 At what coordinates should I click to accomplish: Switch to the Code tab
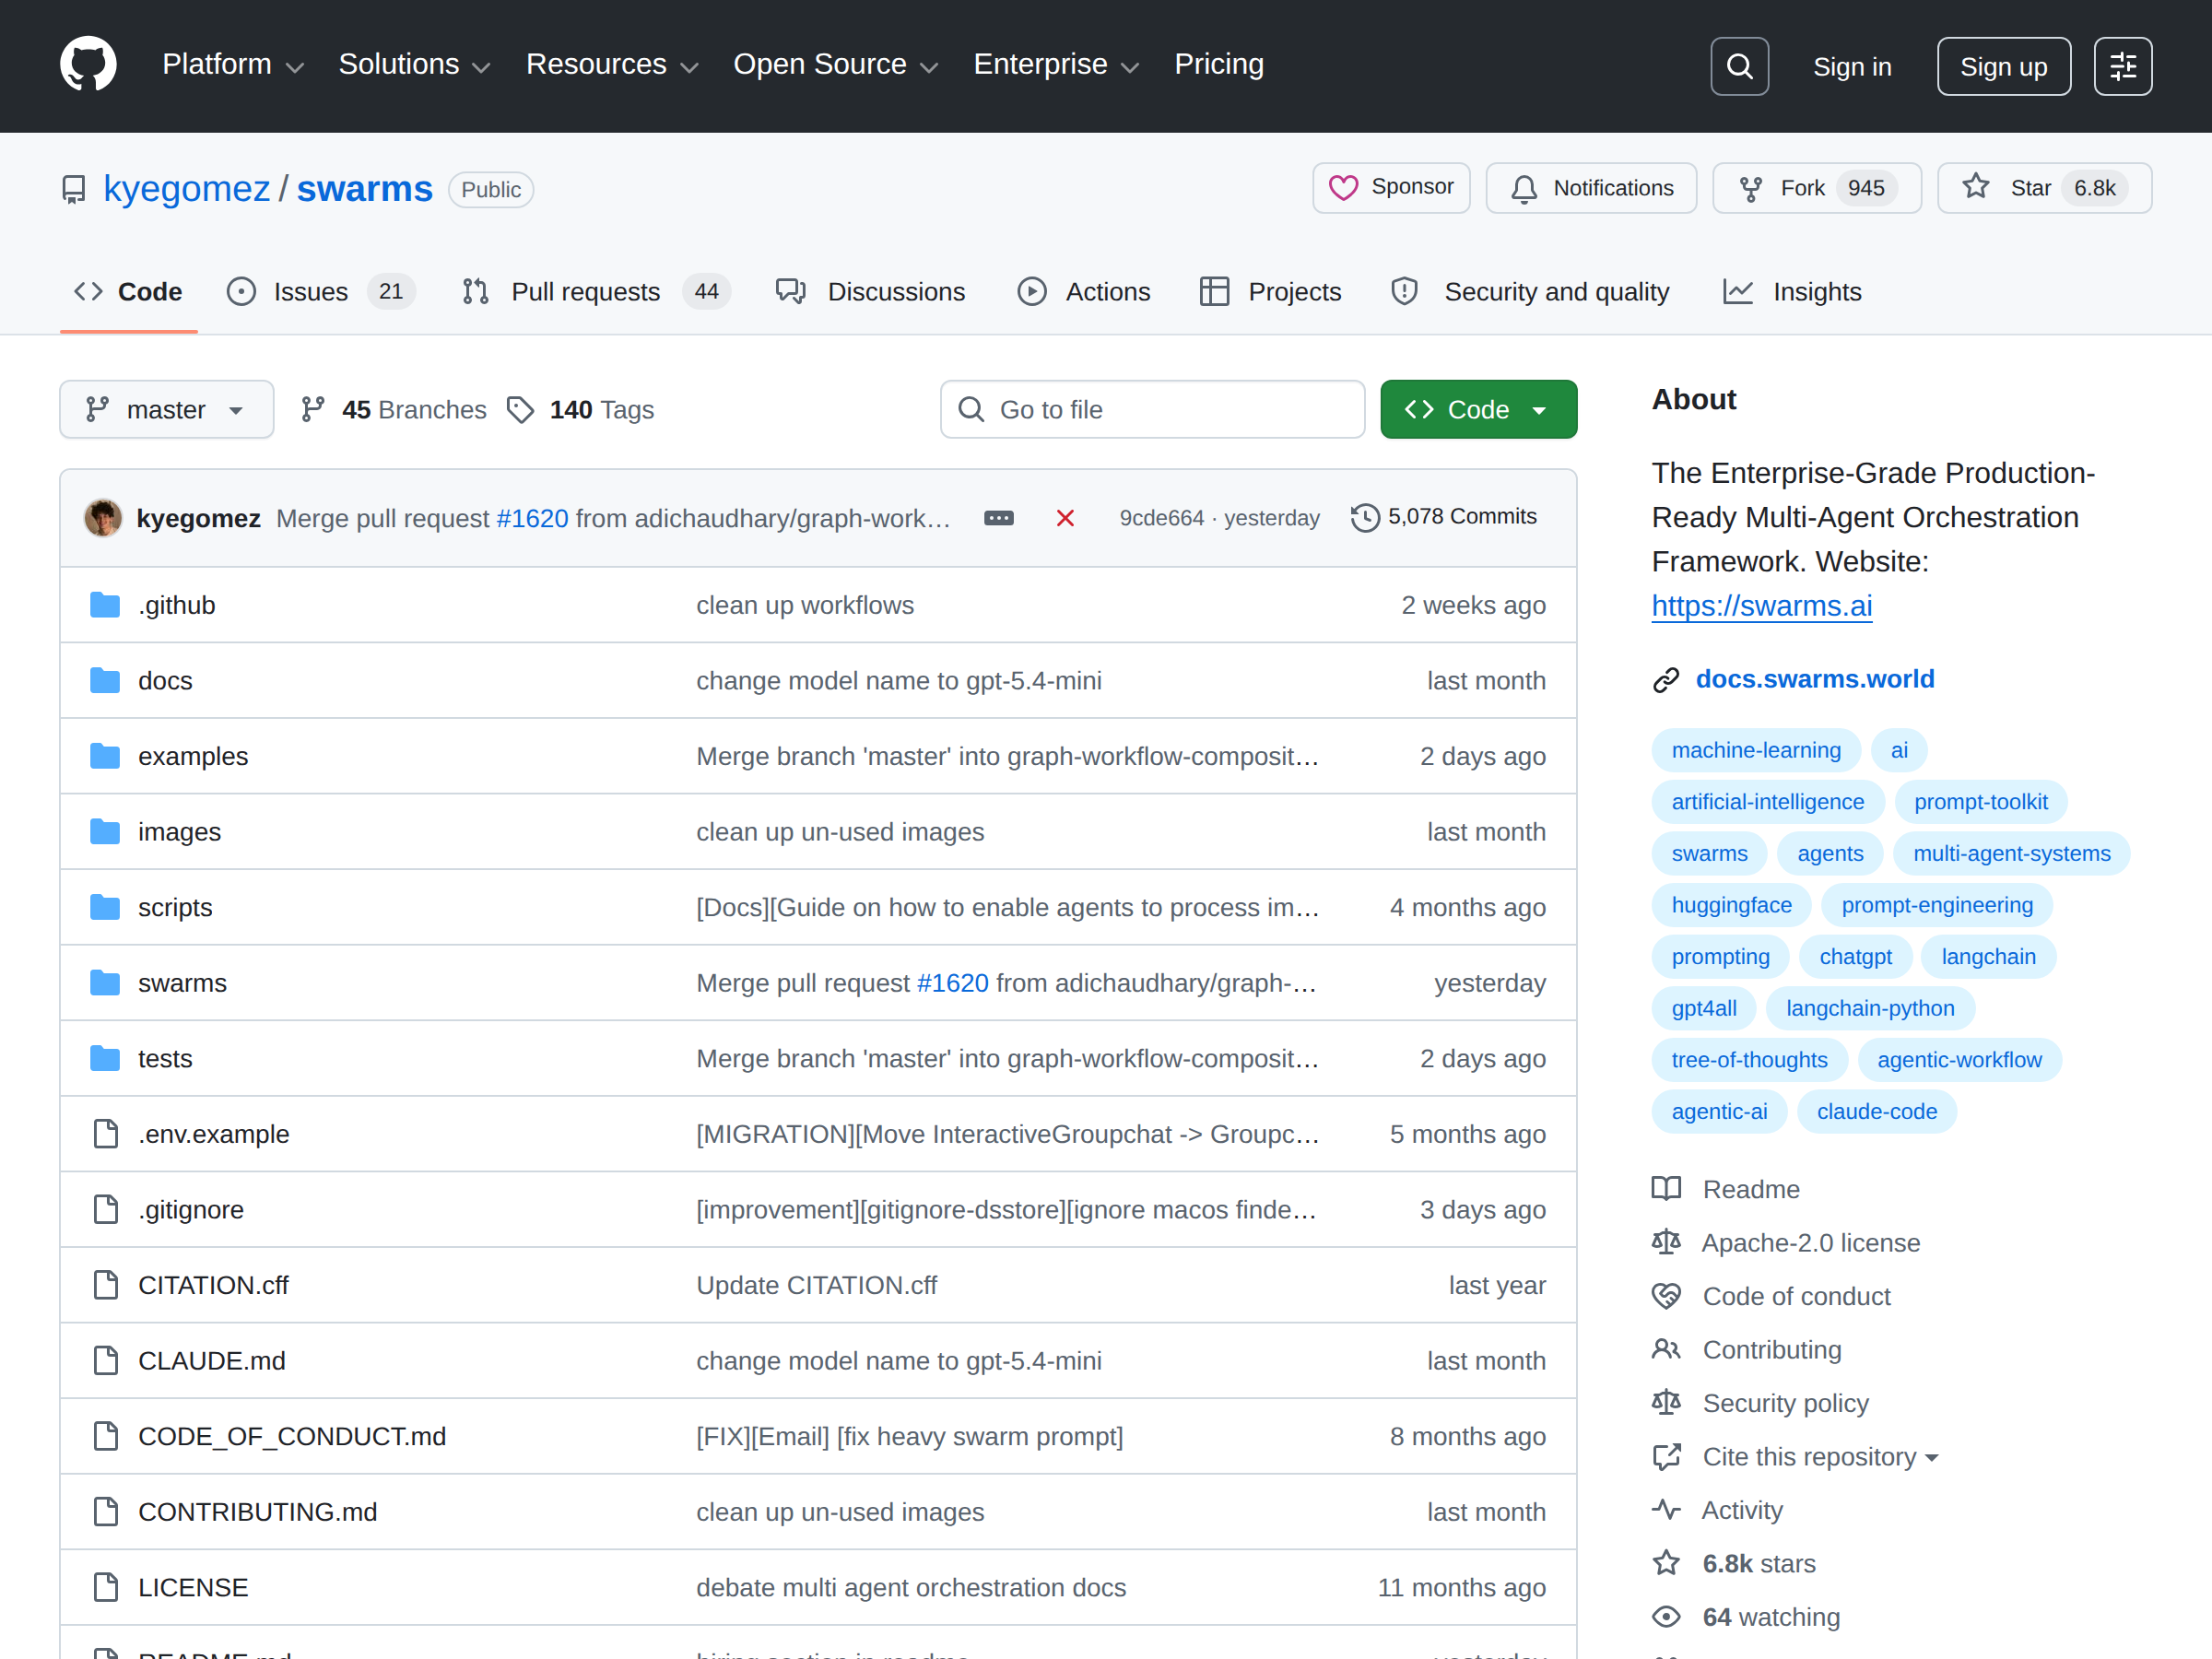[x=129, y=292]
